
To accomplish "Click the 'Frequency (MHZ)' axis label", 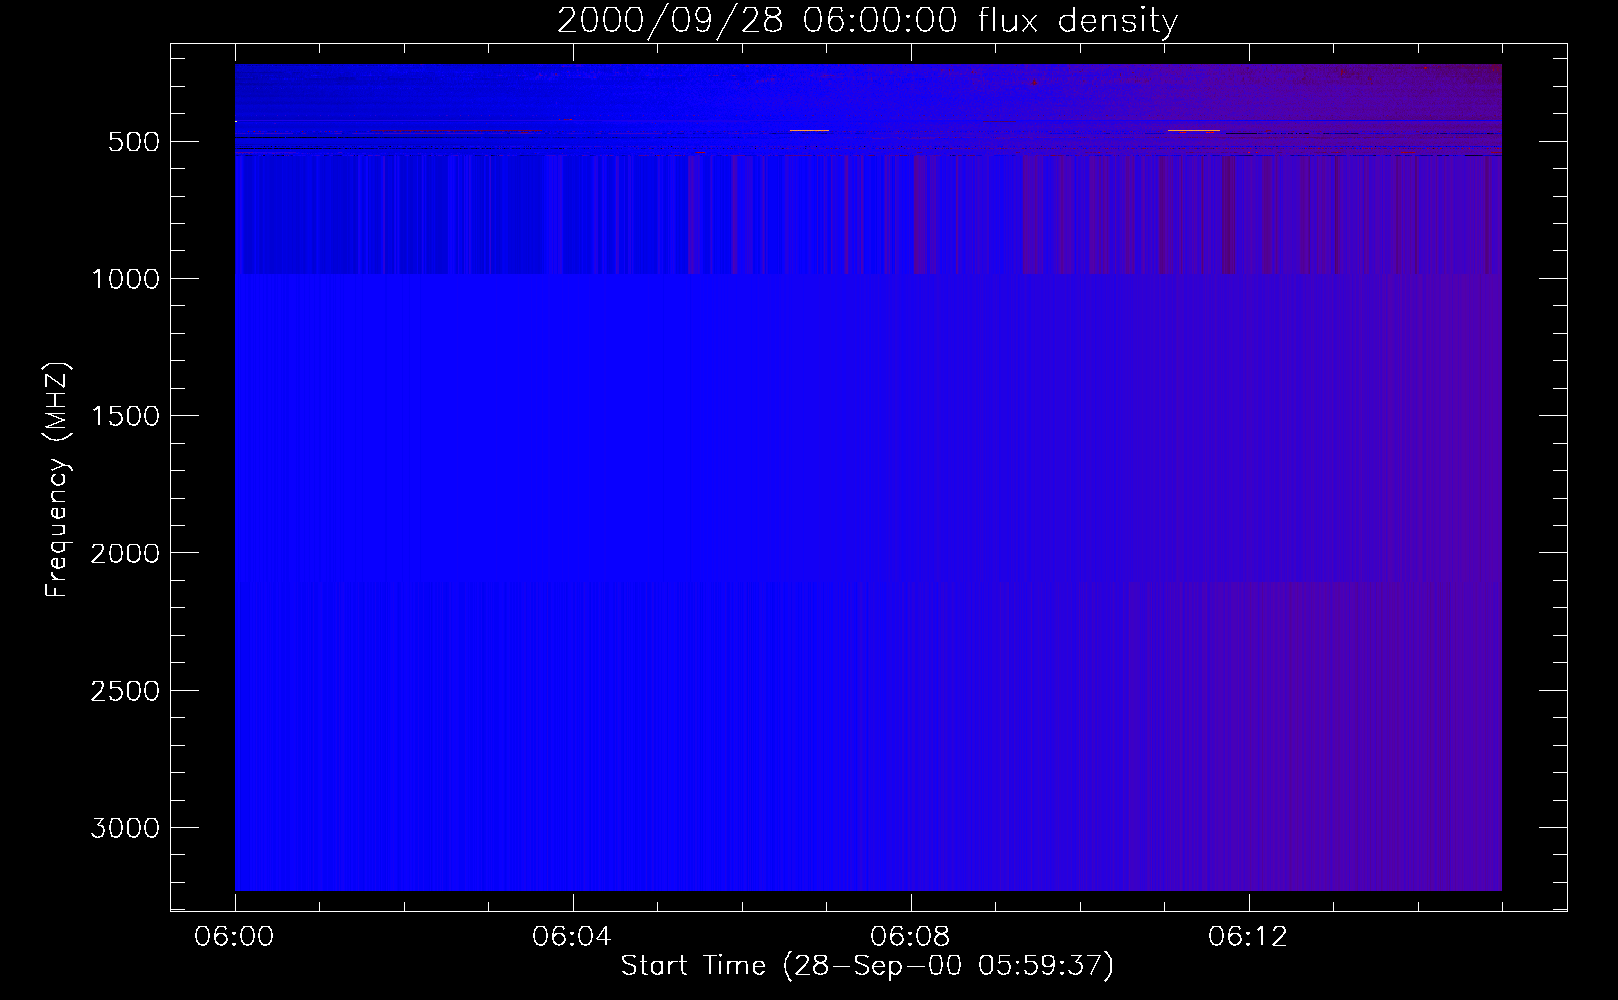I will coord(57,479).
